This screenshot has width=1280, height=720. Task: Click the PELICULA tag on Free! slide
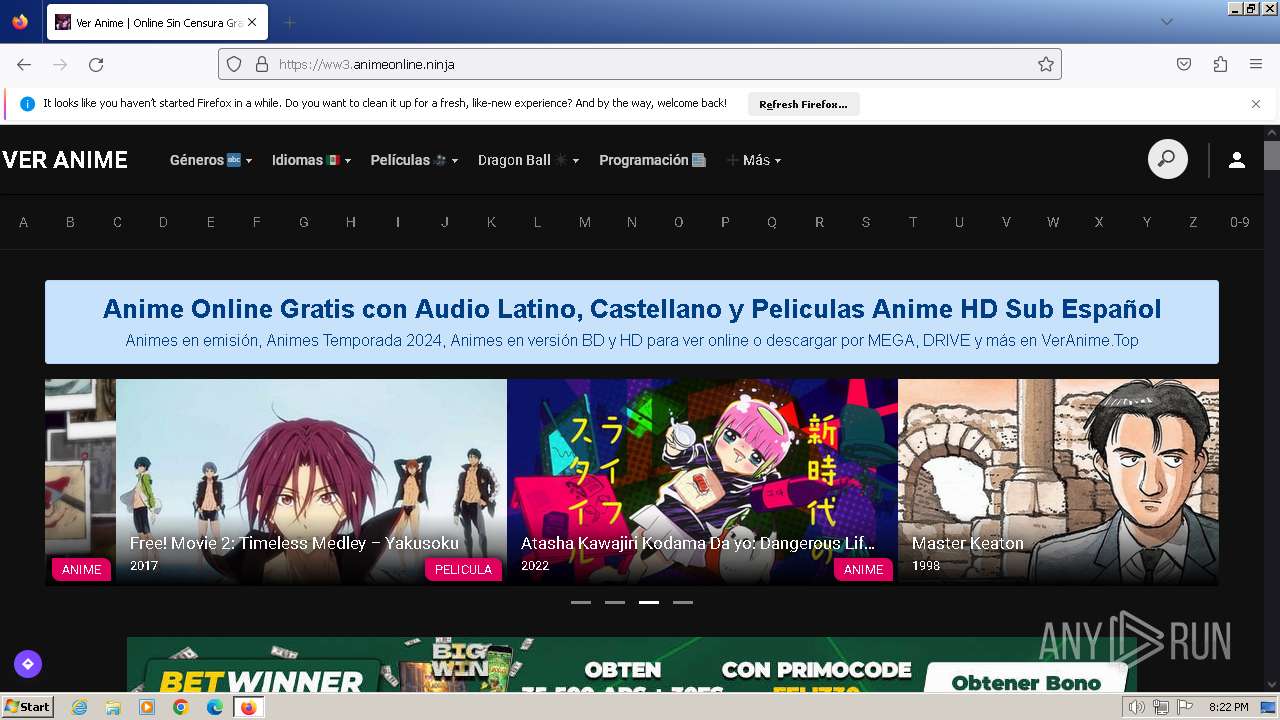tap(463, 569)
